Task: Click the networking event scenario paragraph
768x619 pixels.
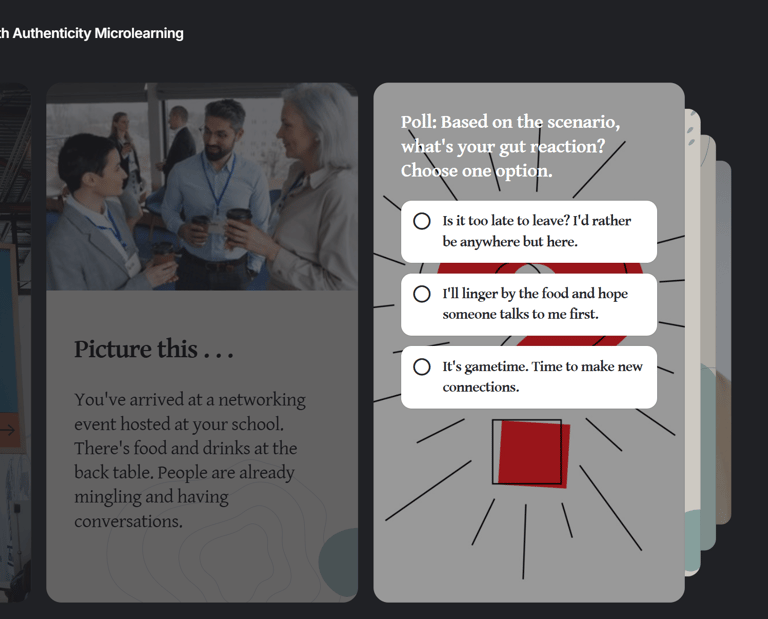Action: (190, 460)
